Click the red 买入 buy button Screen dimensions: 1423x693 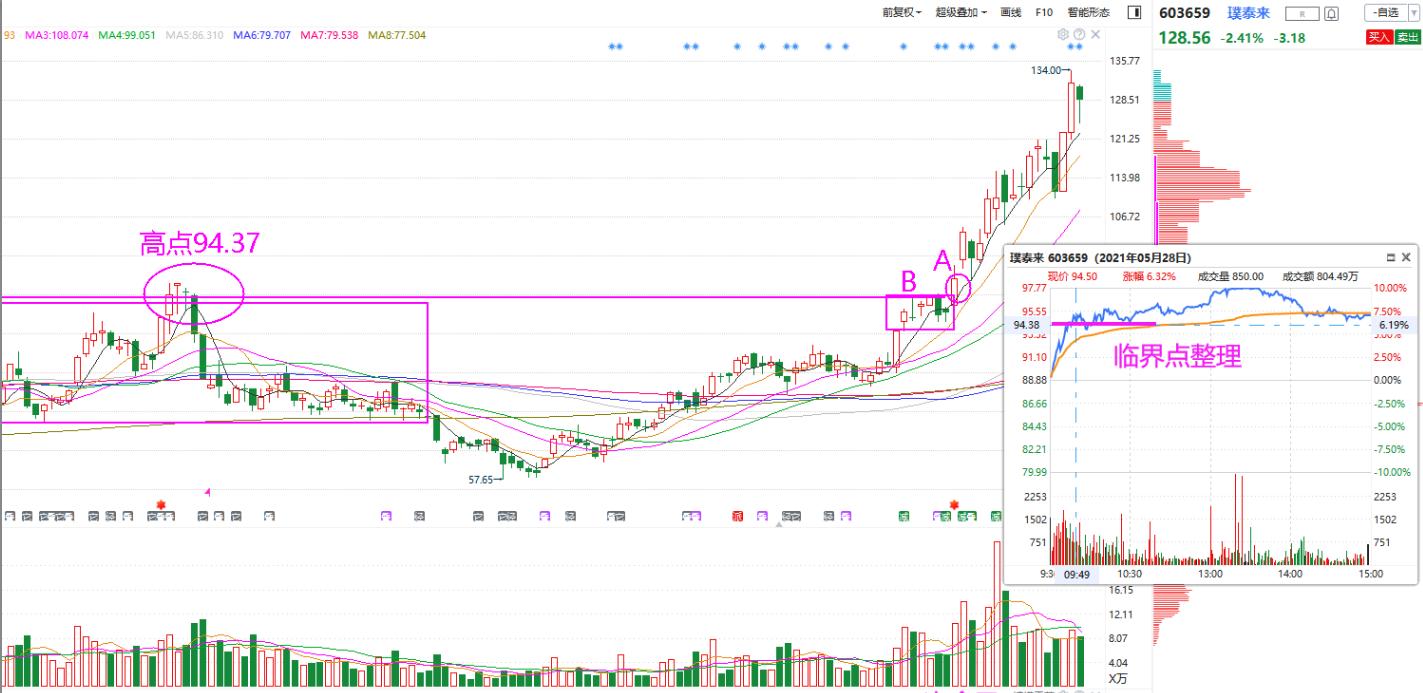click(x=1379, y=37)
